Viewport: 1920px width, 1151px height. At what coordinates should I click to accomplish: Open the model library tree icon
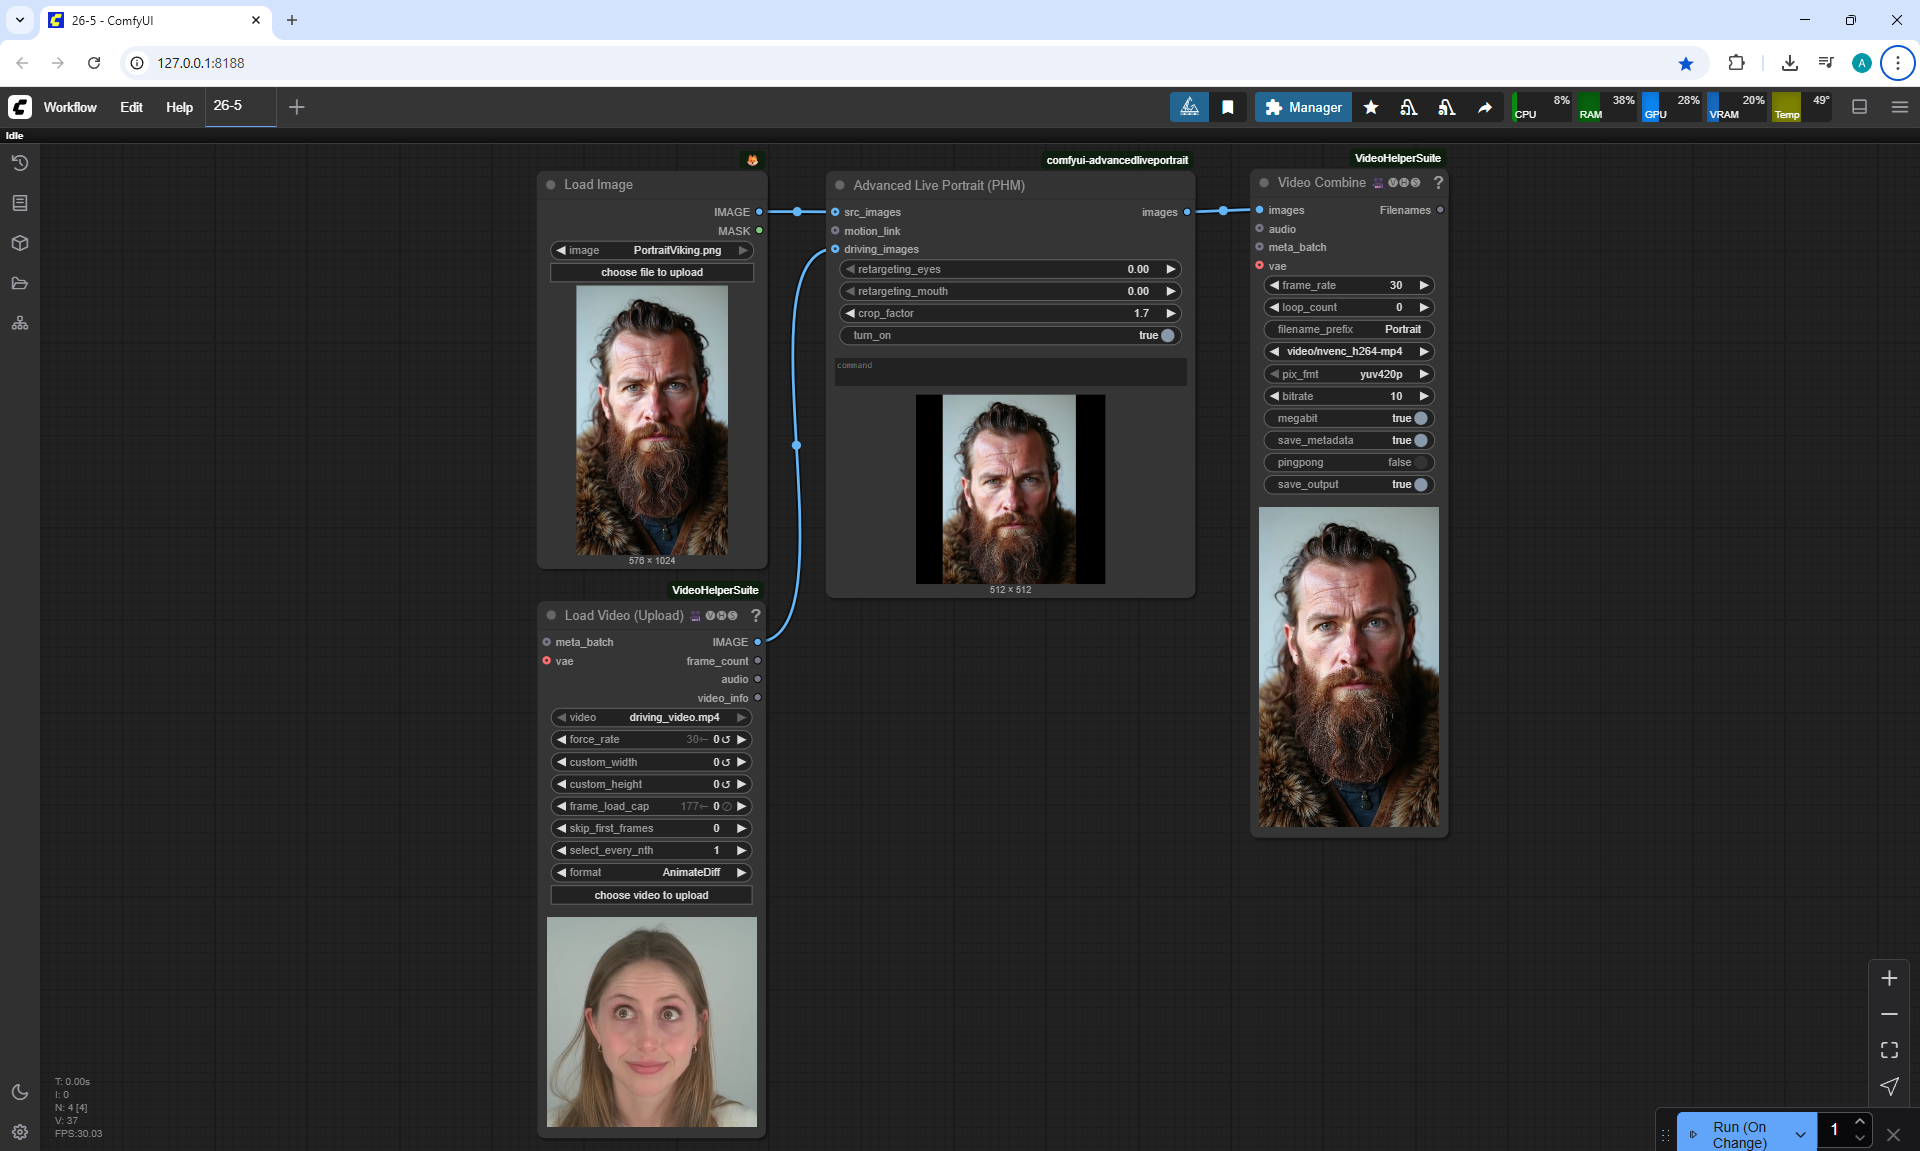click(20, 323)
